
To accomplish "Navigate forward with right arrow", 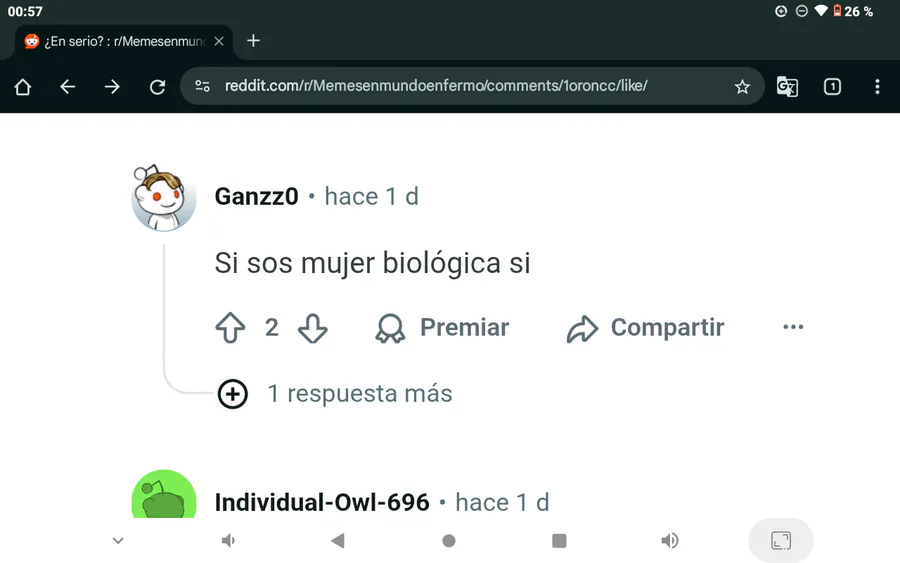I will point(112,87).
